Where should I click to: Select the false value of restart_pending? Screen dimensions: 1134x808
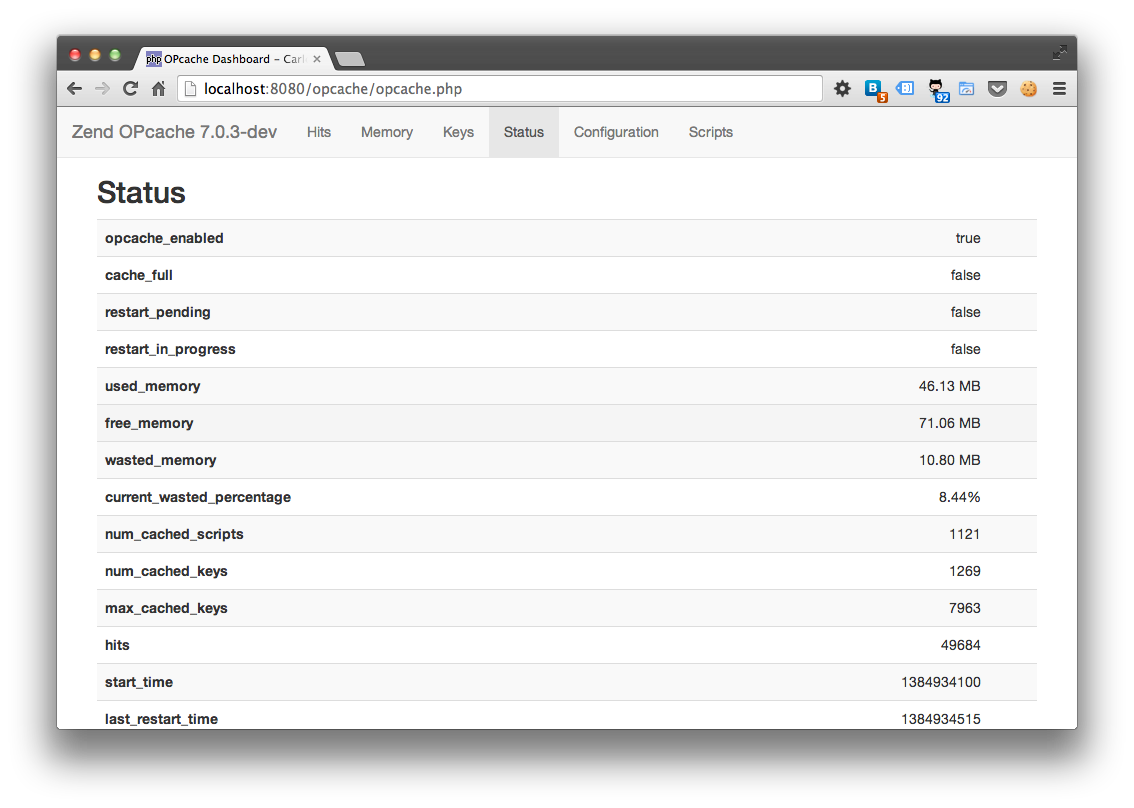[965, 312]
